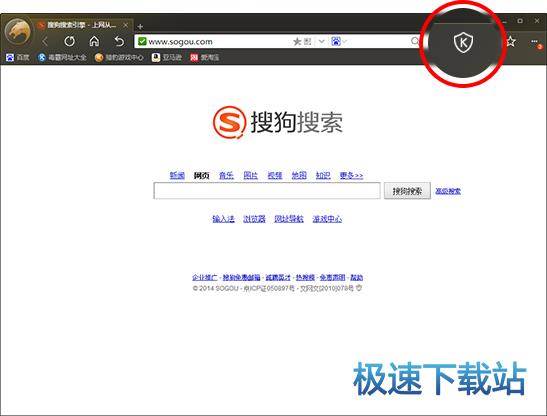Click the 搜狗搜索 logo

278,122
